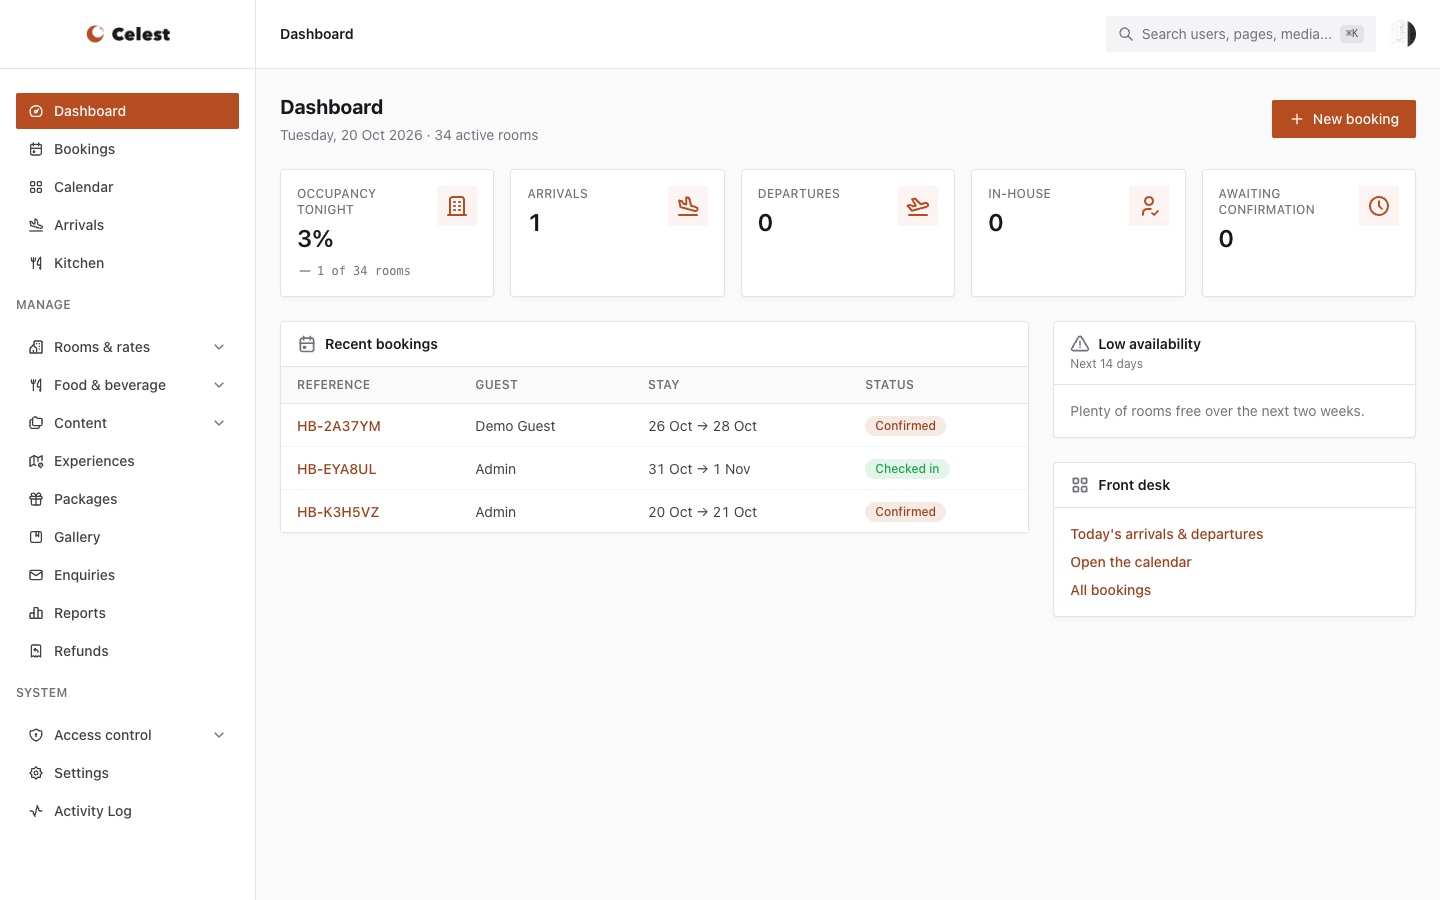Click the Activity Log pulse icon
1440x900 pixels.
(36, 811)
